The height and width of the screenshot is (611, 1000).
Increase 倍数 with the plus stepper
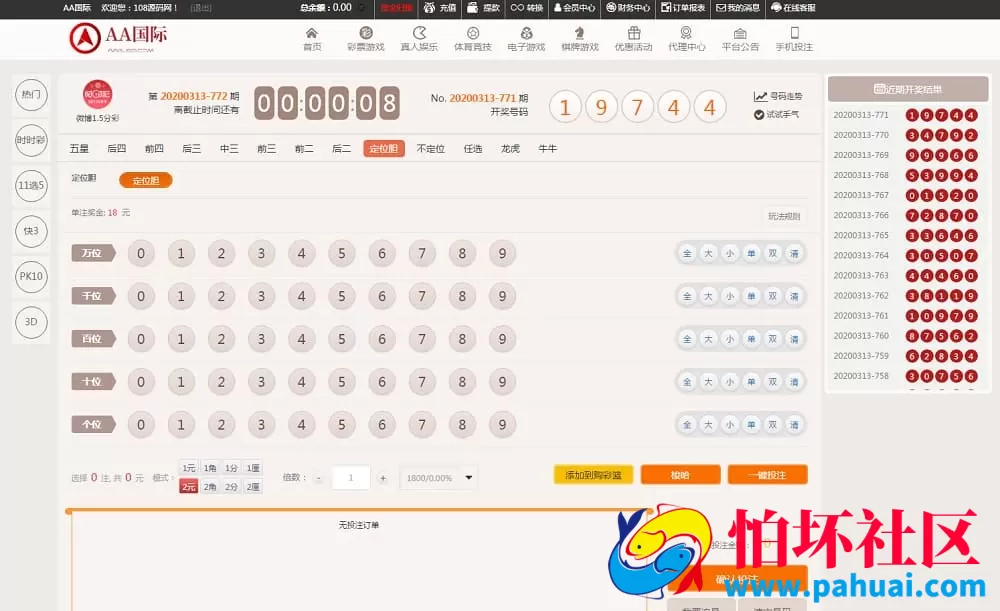pos(384,477)
